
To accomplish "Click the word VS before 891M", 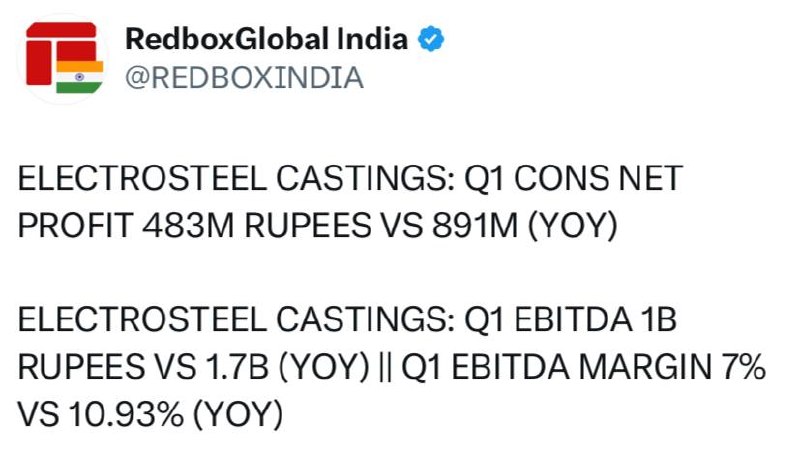I will click(x=402, y=225).
